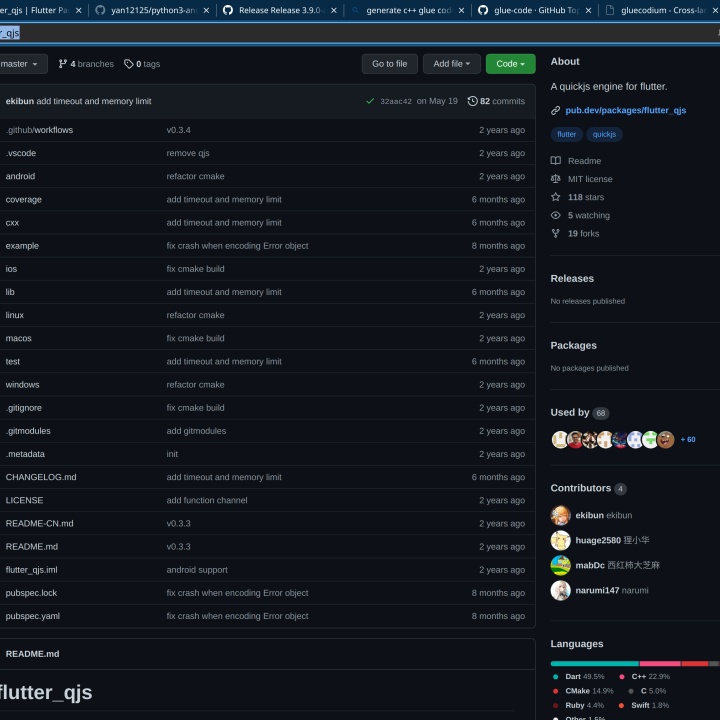This screenshot has height=720, width=720.
Task: Close the glue-code GitHub Topics tab
Action: click(x=589, y=10)
